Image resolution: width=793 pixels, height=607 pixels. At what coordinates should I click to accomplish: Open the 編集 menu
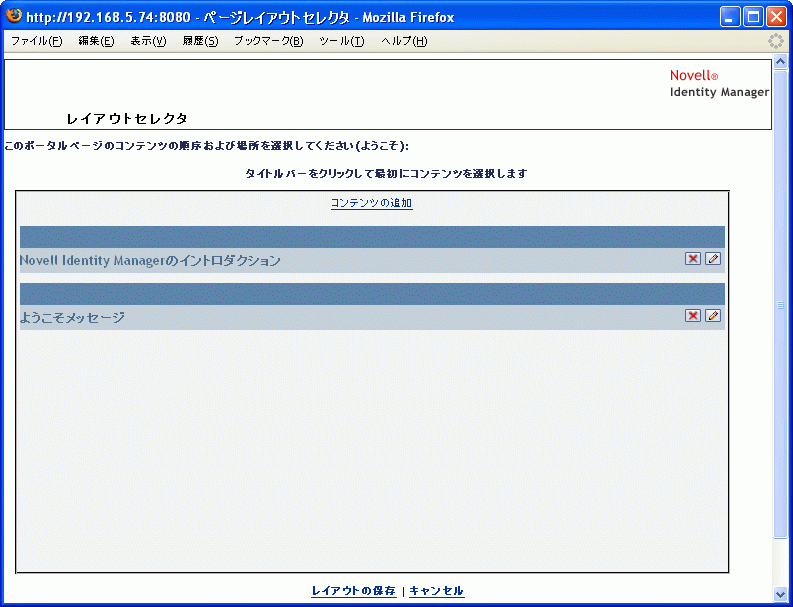tap(96, 41)
